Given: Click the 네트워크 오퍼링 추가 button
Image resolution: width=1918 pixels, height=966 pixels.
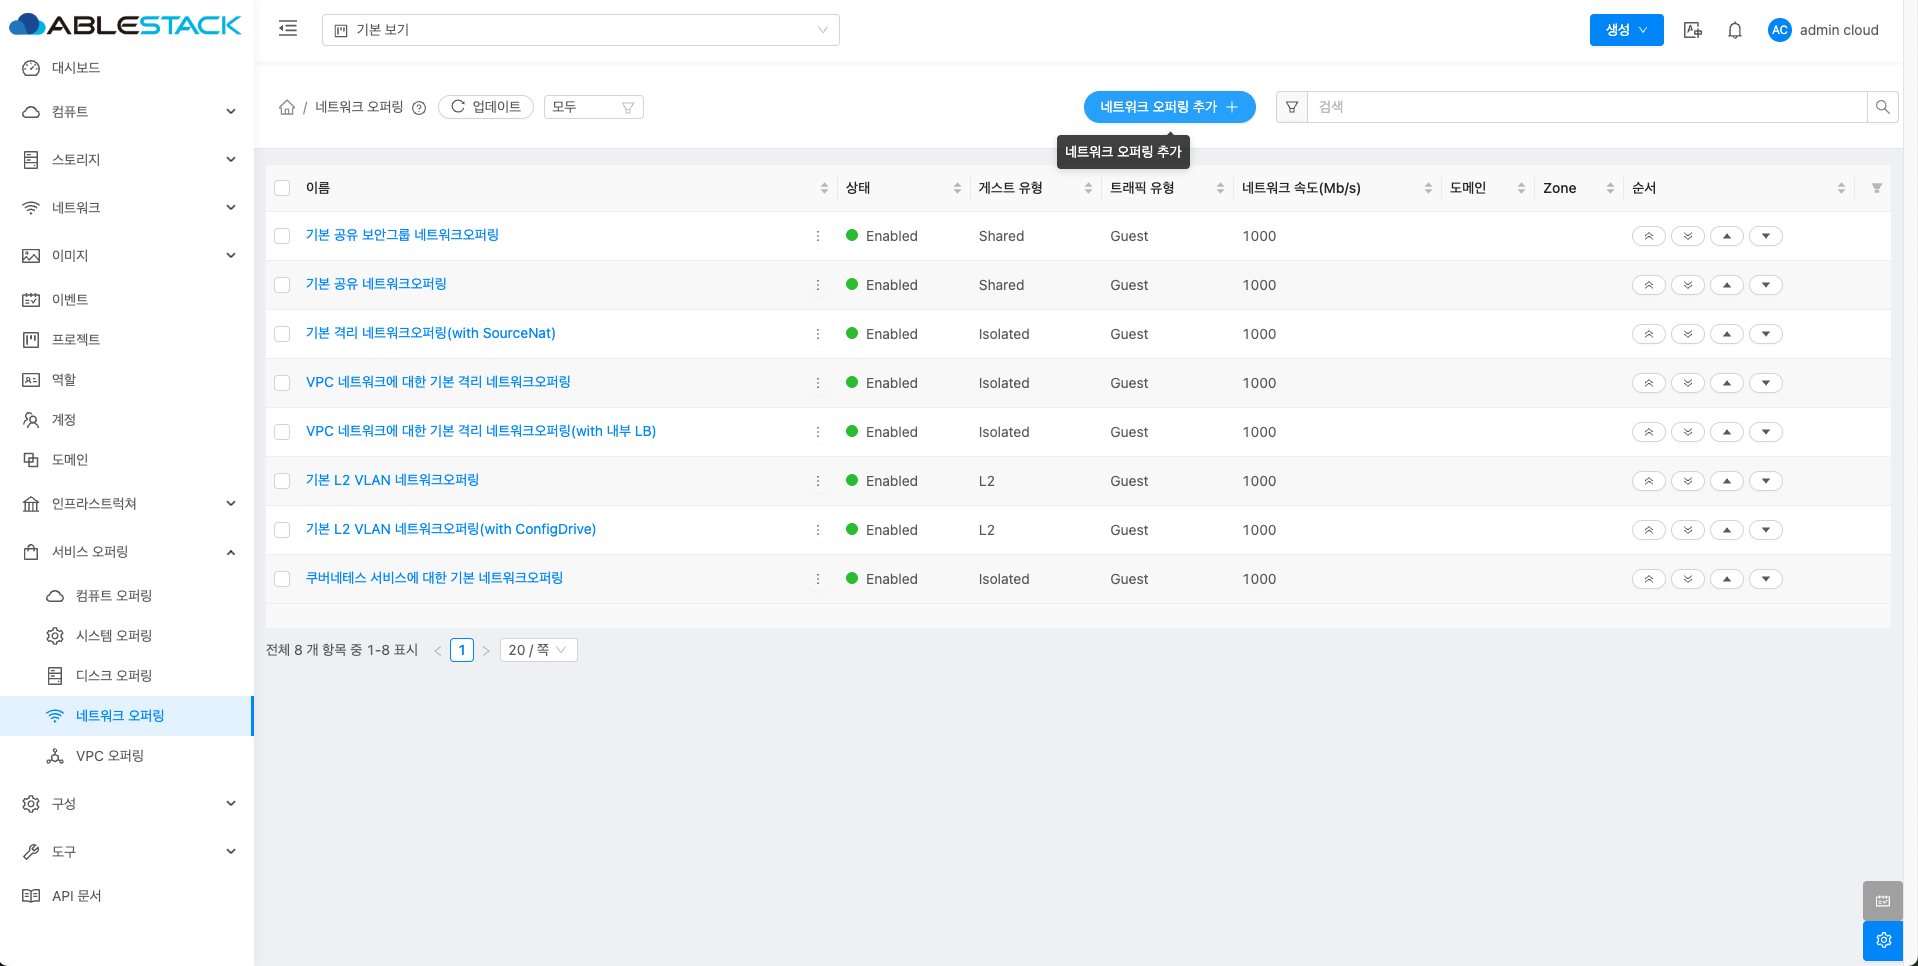Looking at the screenshot, I should pyautogui.click(x=1169, y=107).
